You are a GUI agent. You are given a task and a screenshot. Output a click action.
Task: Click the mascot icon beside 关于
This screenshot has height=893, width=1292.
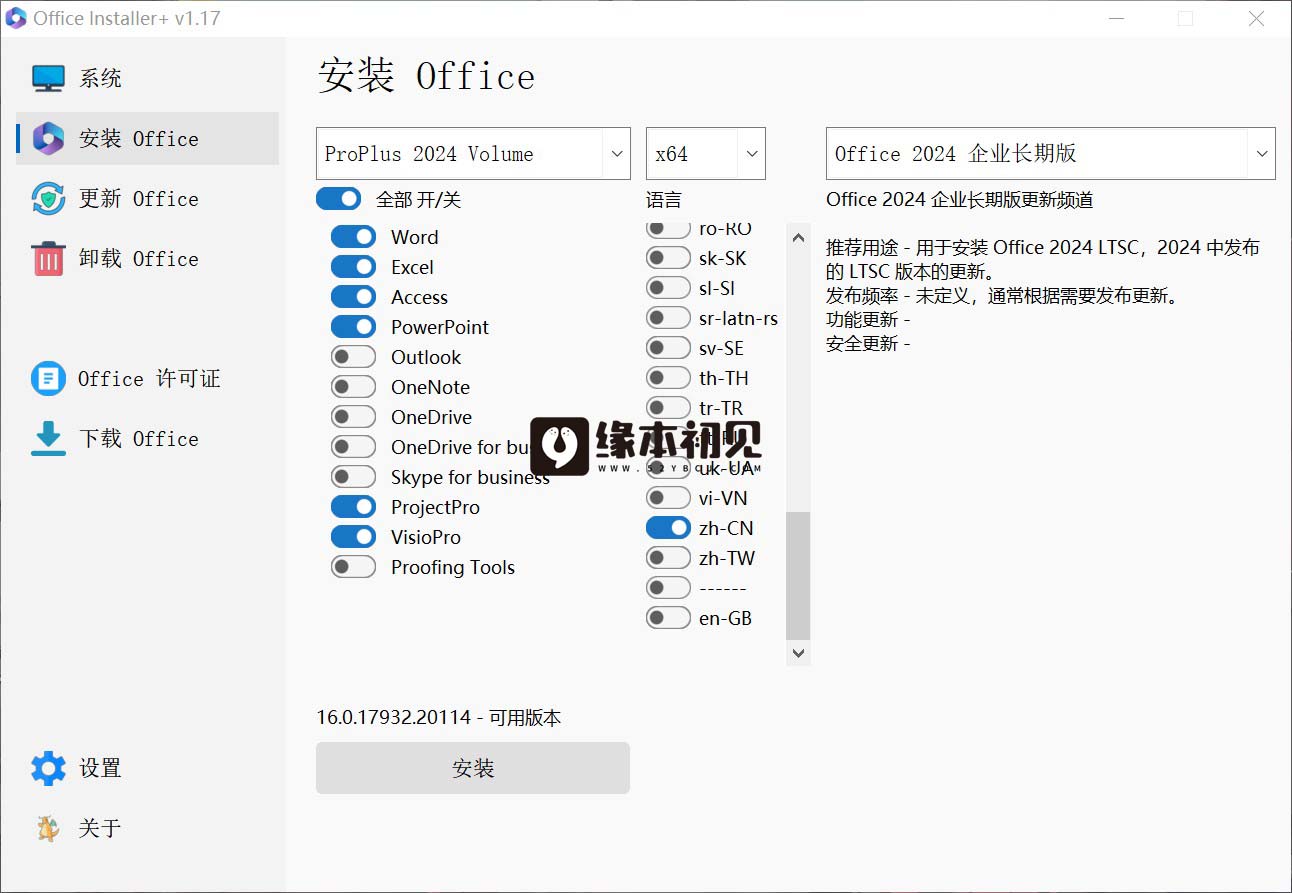tap(48, 828)
